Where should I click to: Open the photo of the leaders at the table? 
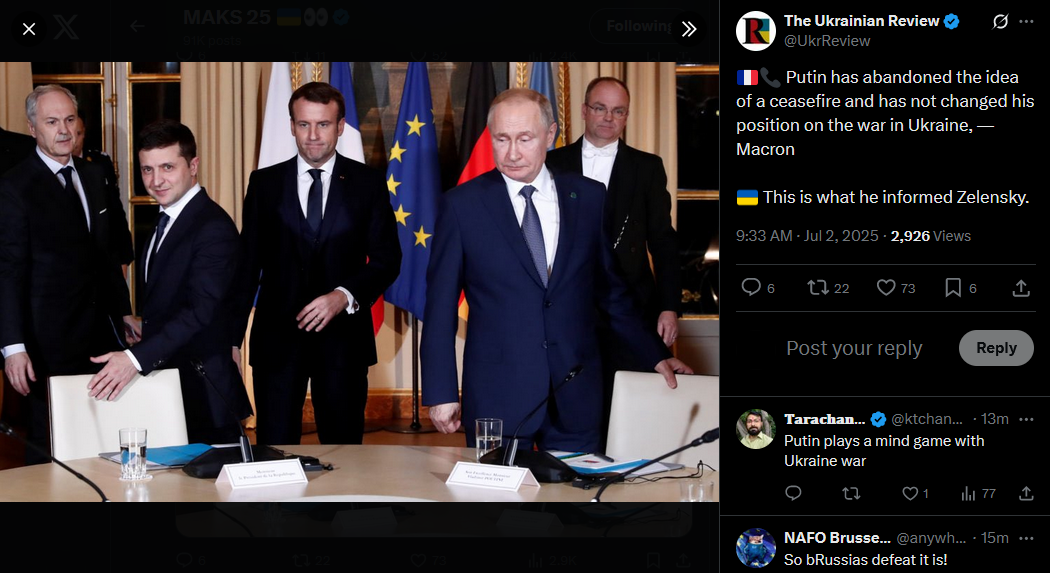[359, 282]
